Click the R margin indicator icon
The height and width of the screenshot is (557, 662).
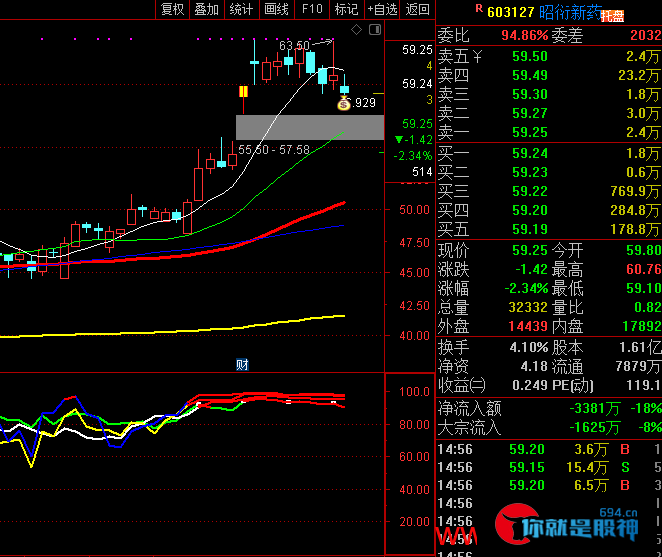(x=479, y=8)
